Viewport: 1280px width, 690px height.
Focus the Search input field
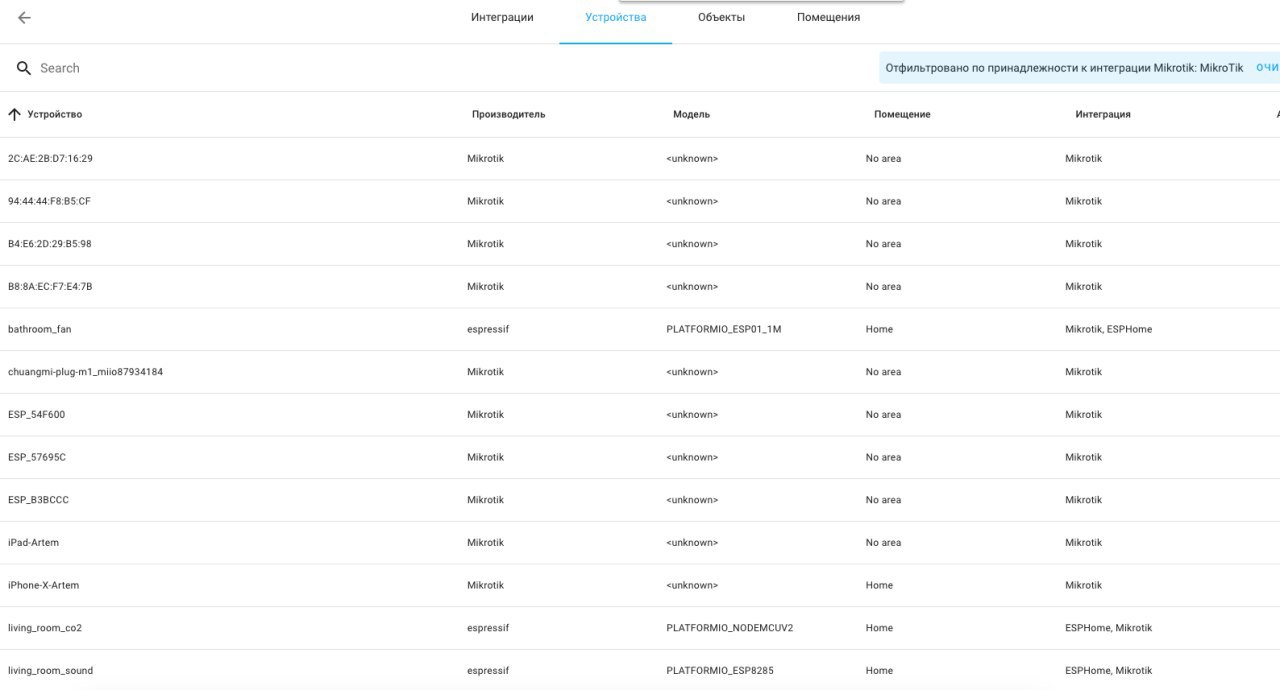click(440, 68)
